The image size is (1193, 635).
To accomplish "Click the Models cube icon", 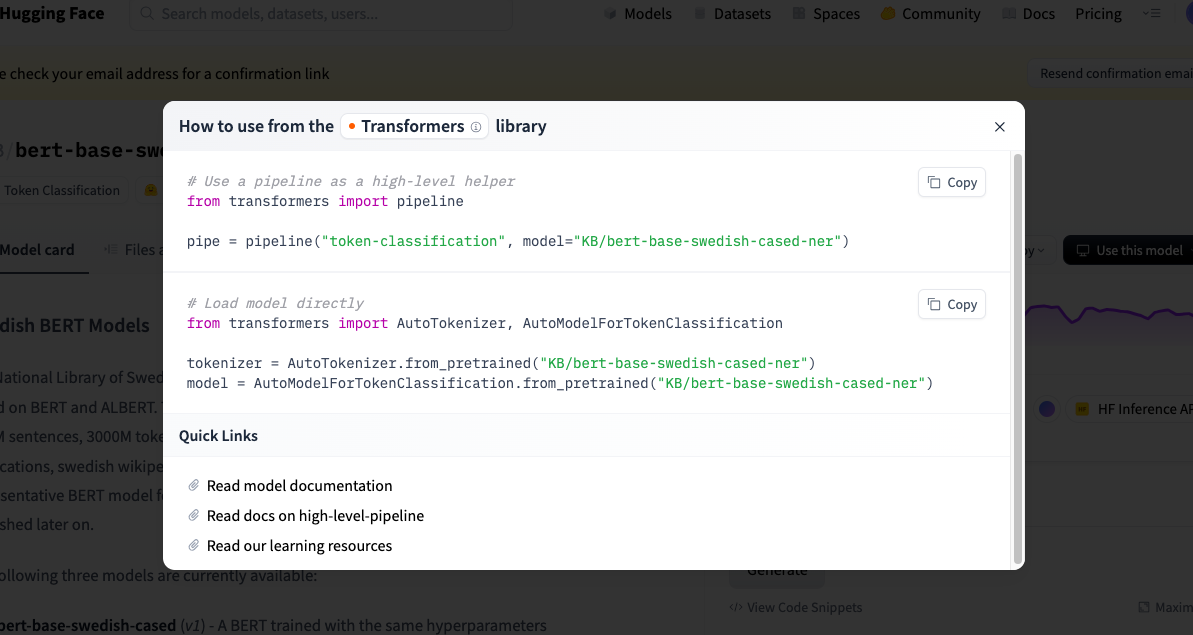I will [x=610, y=14].
